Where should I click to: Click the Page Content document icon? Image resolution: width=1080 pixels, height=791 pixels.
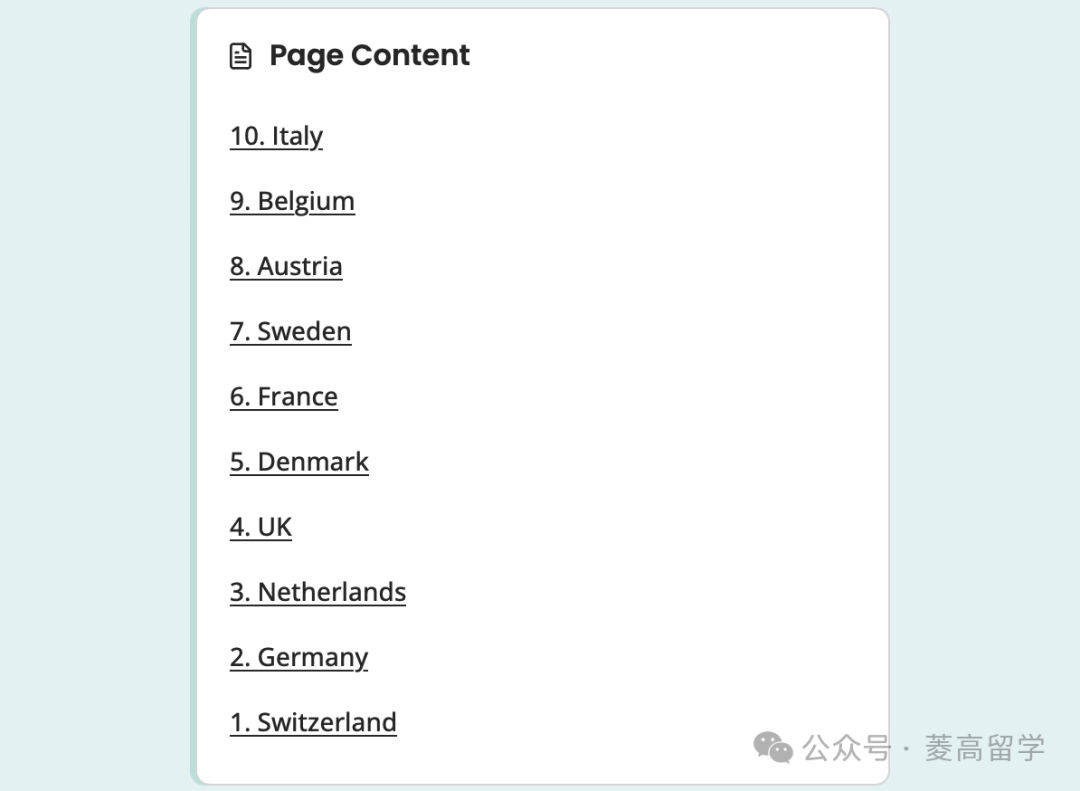pos(240,56)
